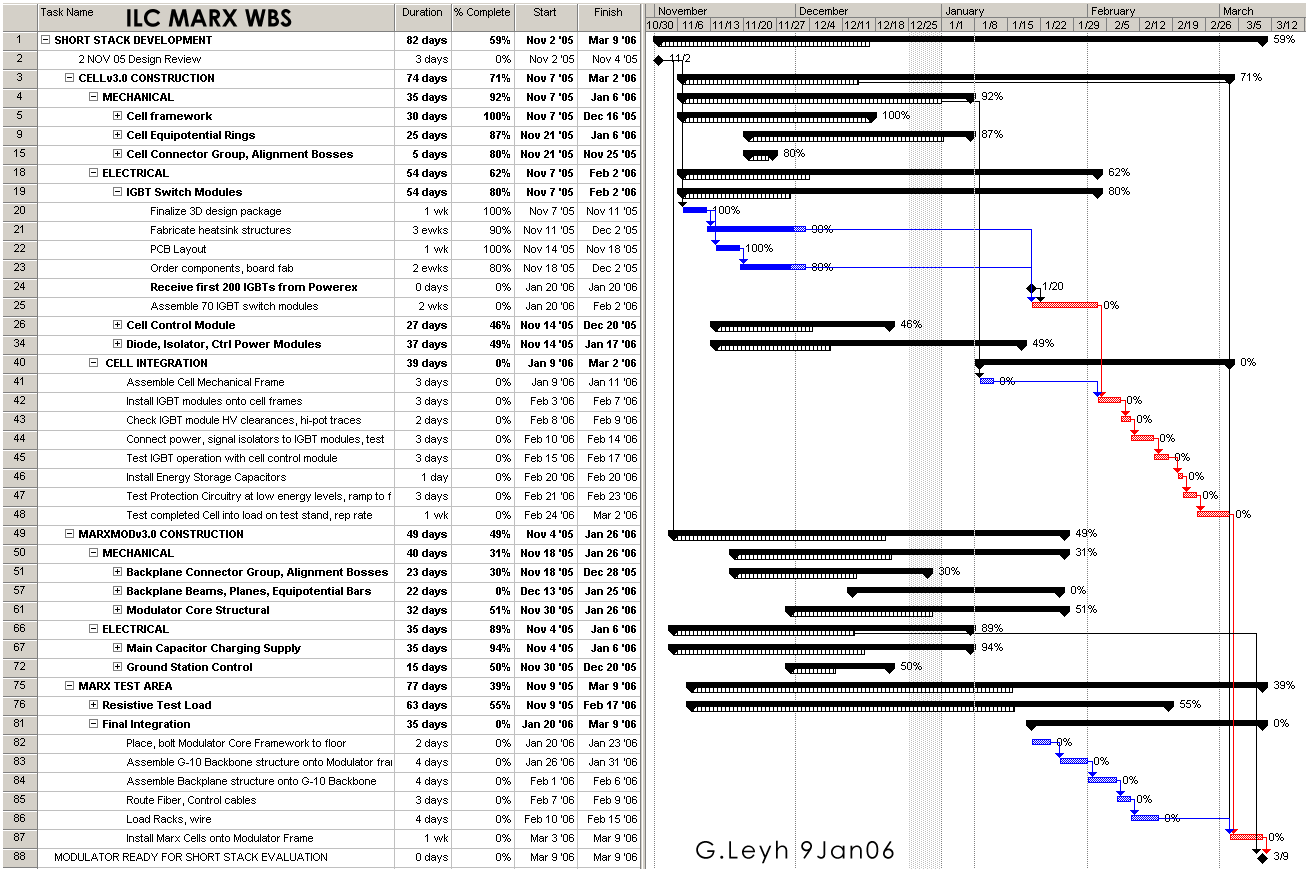
Task: Click the % Complete column header
Action: tap(482, 13)
